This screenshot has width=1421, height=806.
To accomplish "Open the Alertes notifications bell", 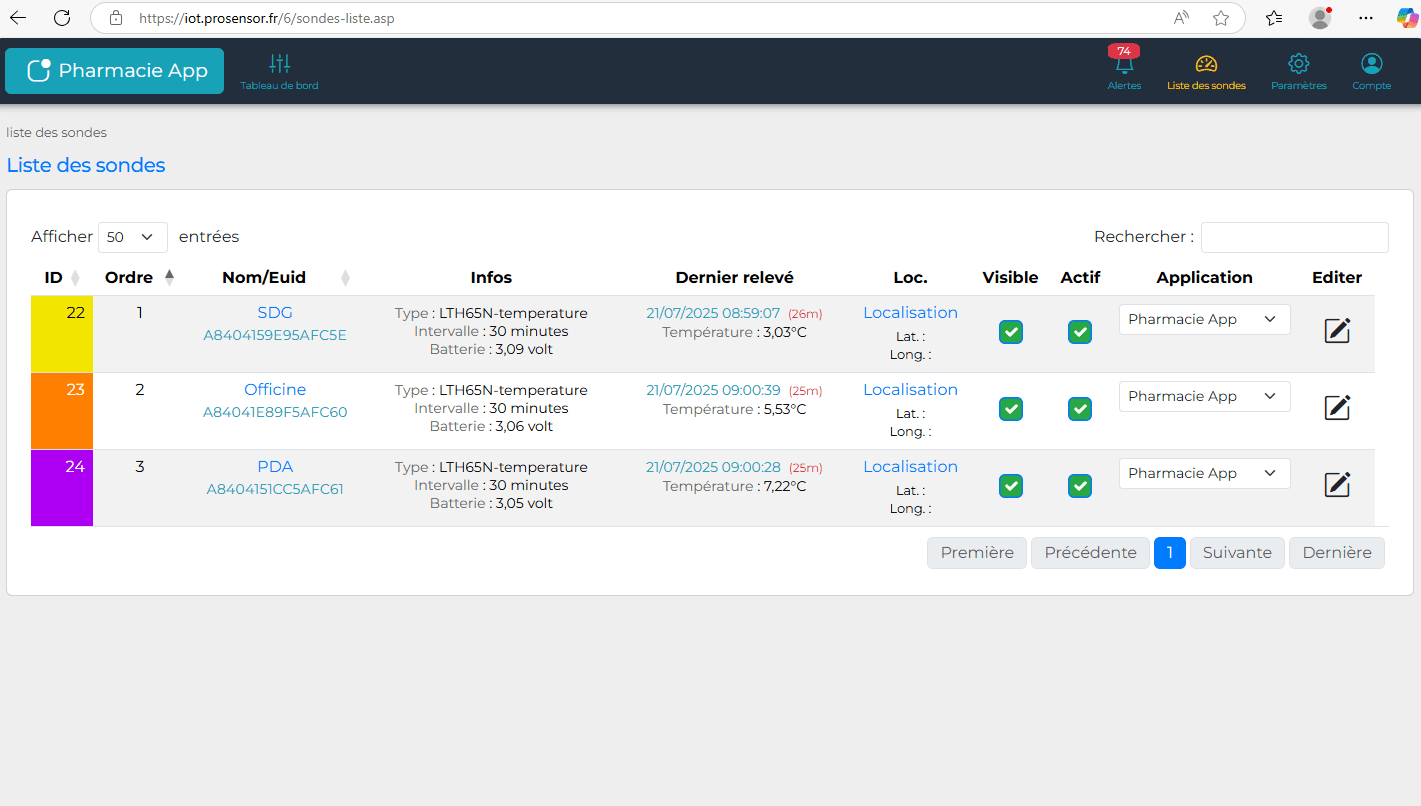I will coord(1124,68).
